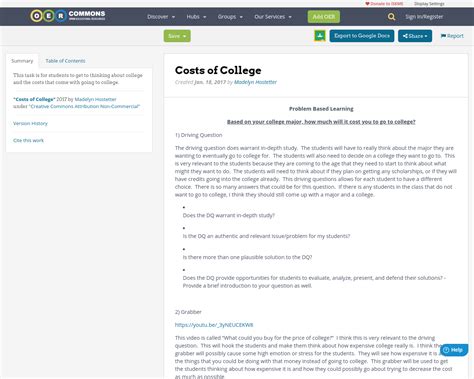
Task: Expand the Our Services menu
Action: pyautogui.click(x=273, y=17)
